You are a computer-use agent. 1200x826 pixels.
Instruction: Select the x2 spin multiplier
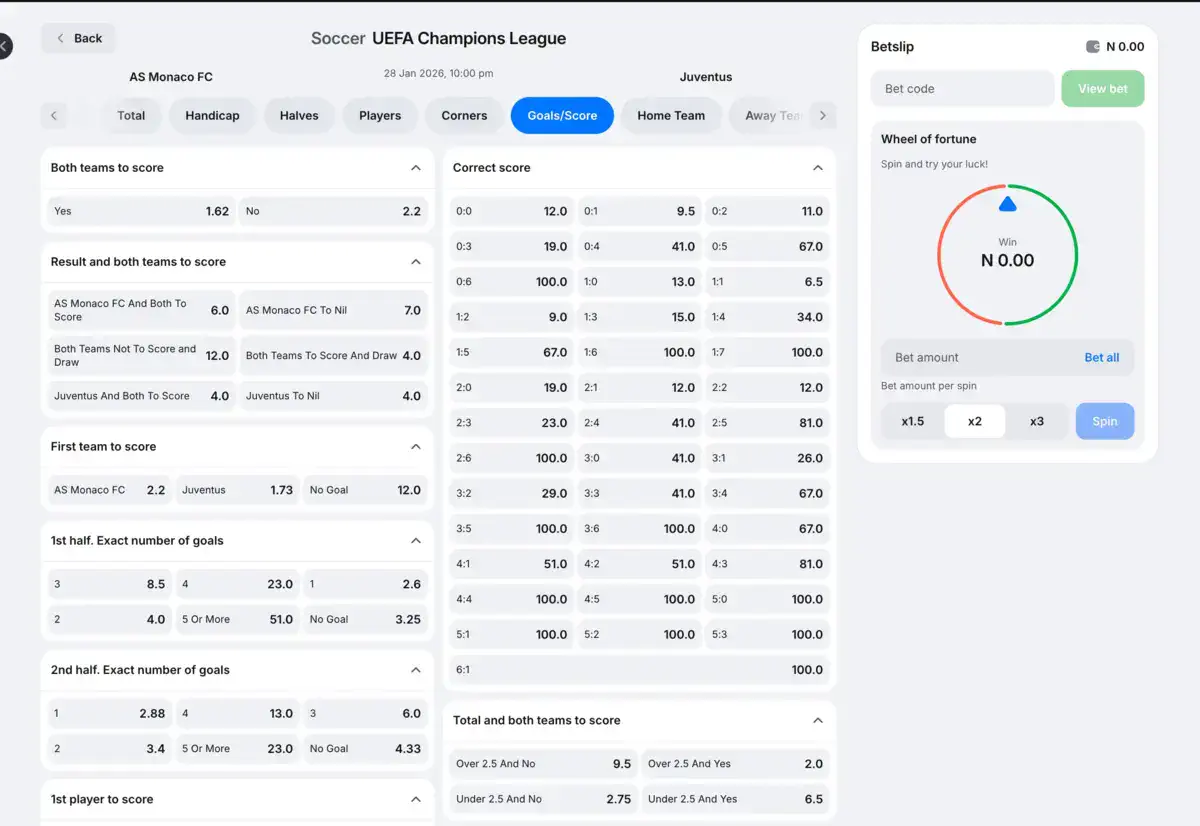(975, 421)
